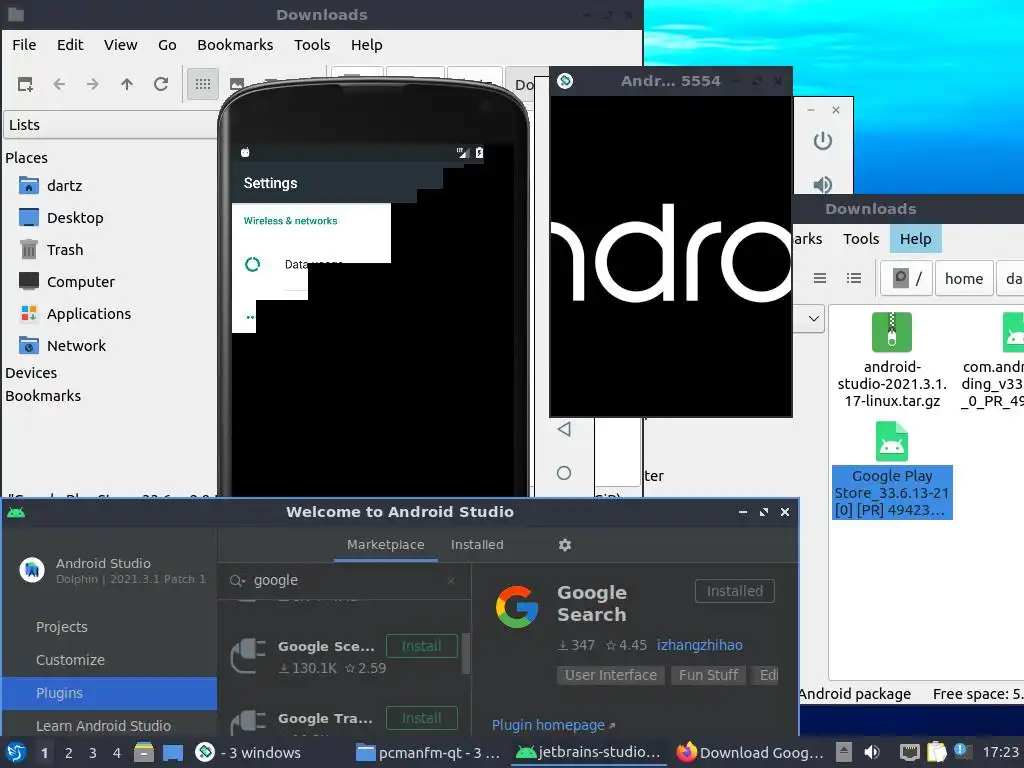Open Tools menu in the right Downloads window
Screen dimensions: 1024x768
(861, 238)
